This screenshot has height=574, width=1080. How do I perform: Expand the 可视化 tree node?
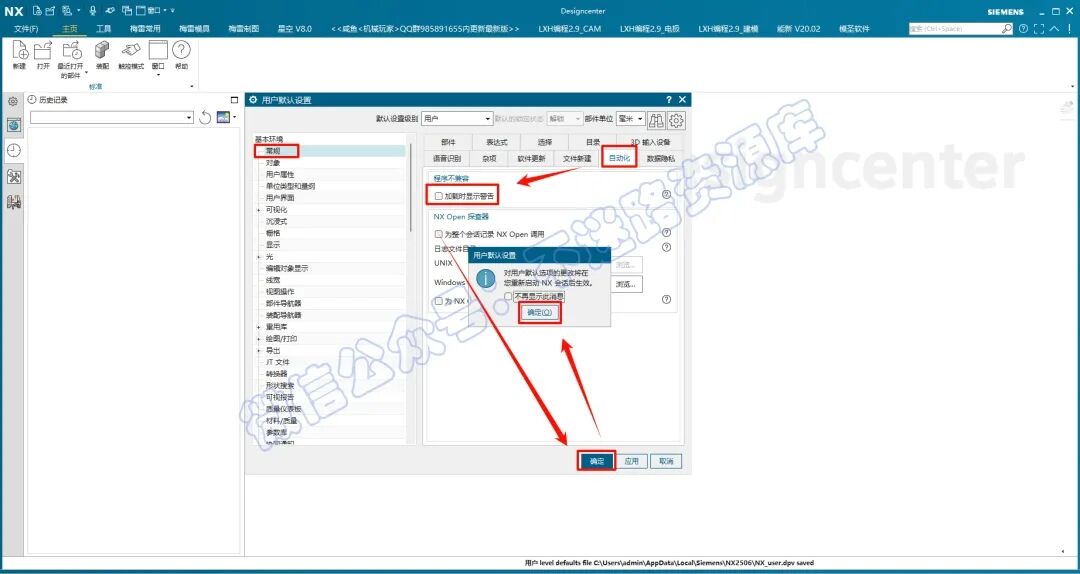click(258, 209)
